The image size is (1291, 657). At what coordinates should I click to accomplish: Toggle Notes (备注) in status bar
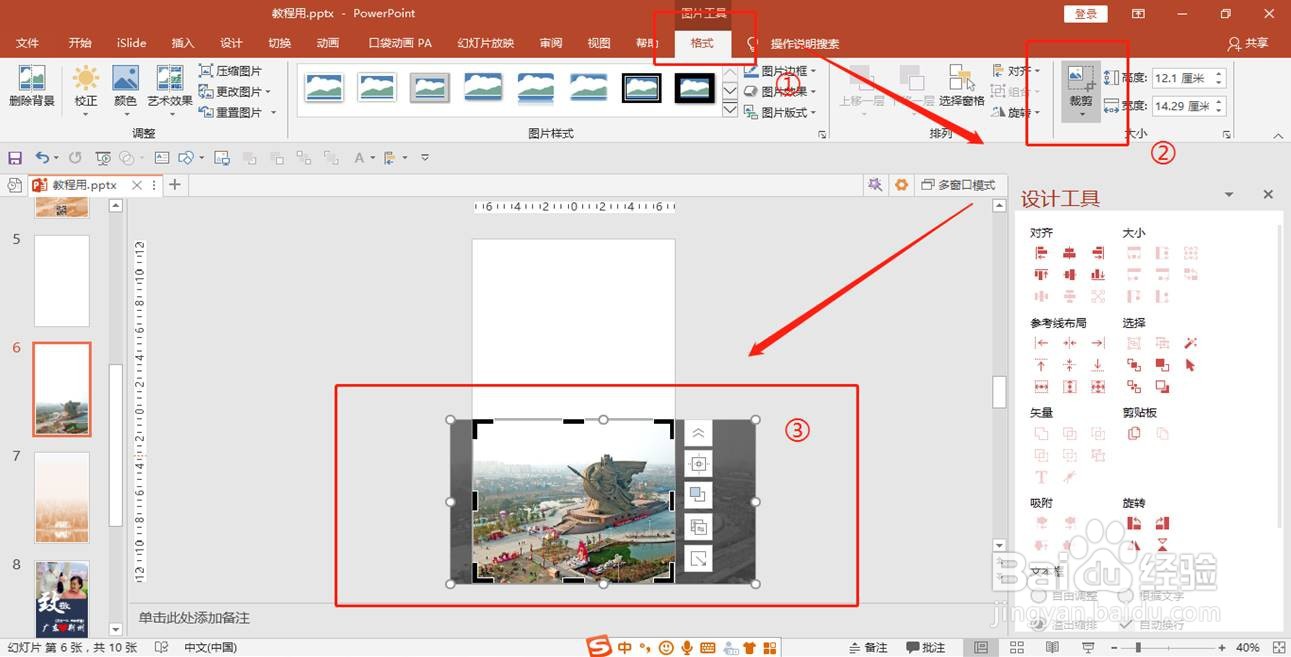point(867,648)
